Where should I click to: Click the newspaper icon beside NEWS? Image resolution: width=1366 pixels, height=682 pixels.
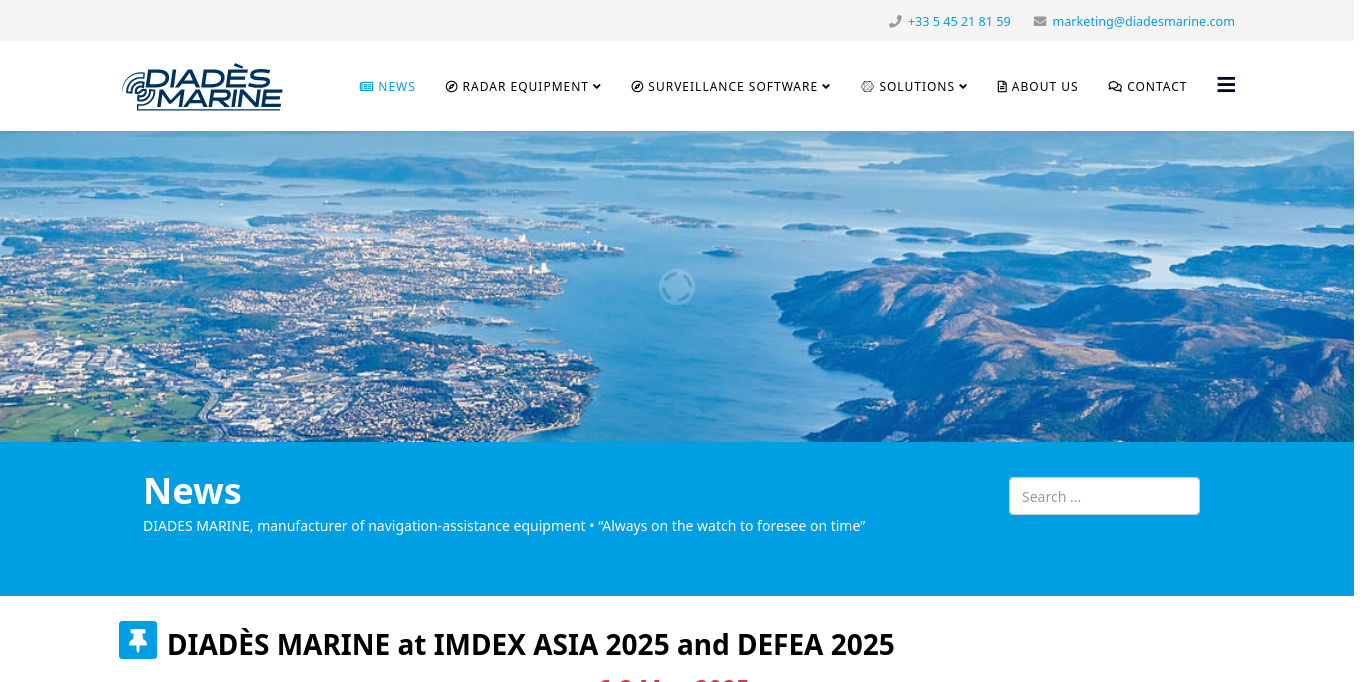pos(365,86)
